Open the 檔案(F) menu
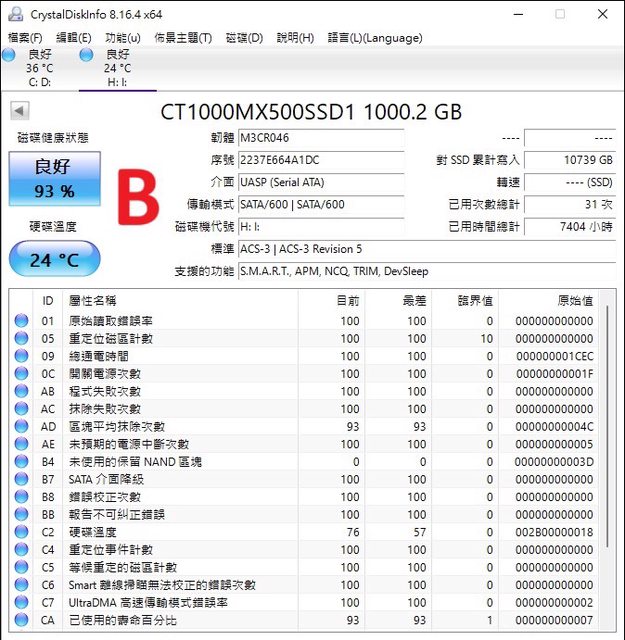 pos(25,38)
